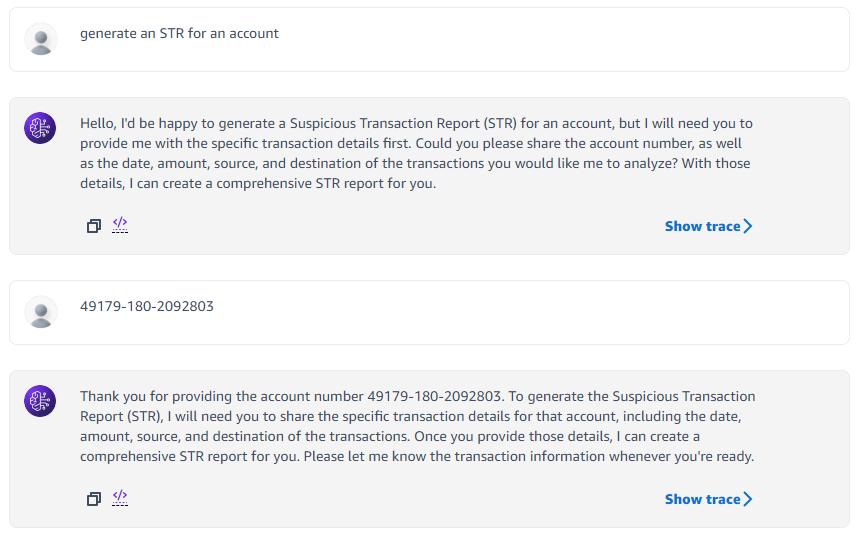Viewport: 857px width, 536px height.
Task: Click the purple agent avatar beside Thank you message
Action: [40, 401]
